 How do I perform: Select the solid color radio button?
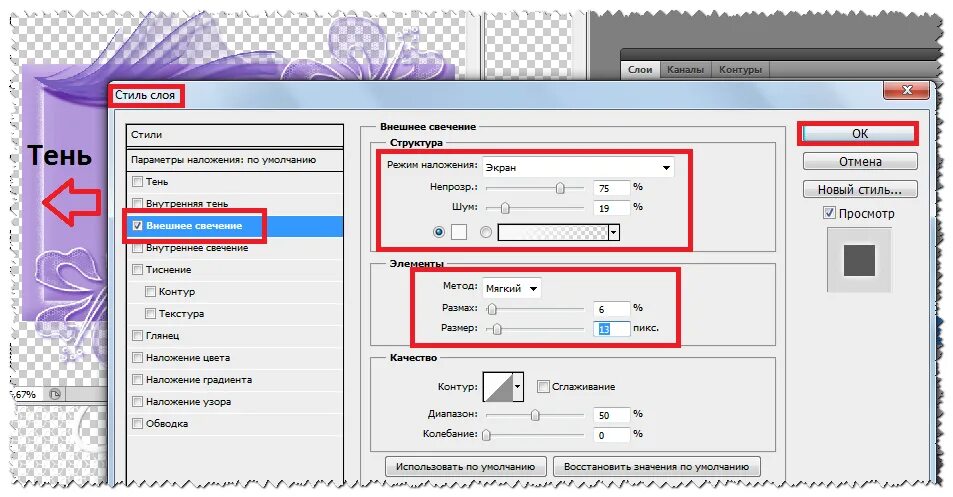[439, 232]
